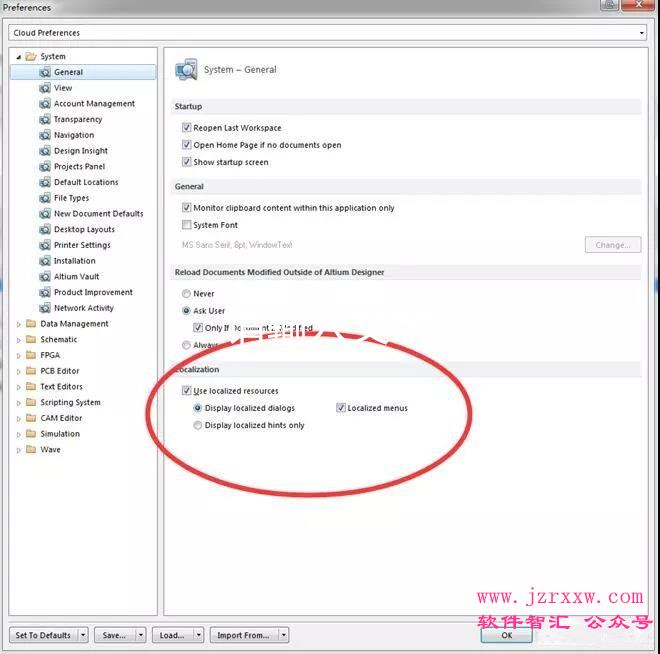Toggle Monitor clipboard content checkbox
This screenshot has width=660, height=654.
pos(186,207)
